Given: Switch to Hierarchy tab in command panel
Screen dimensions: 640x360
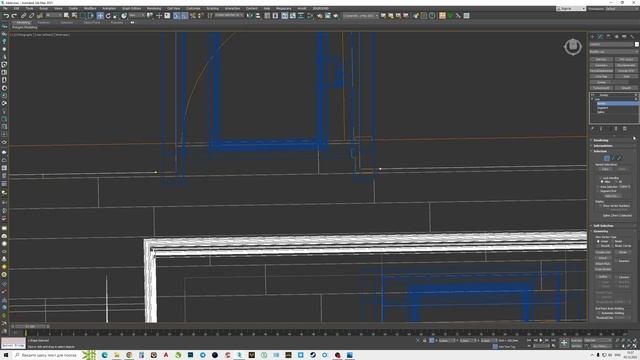Looking at the screenshot, I should point(608,37).
